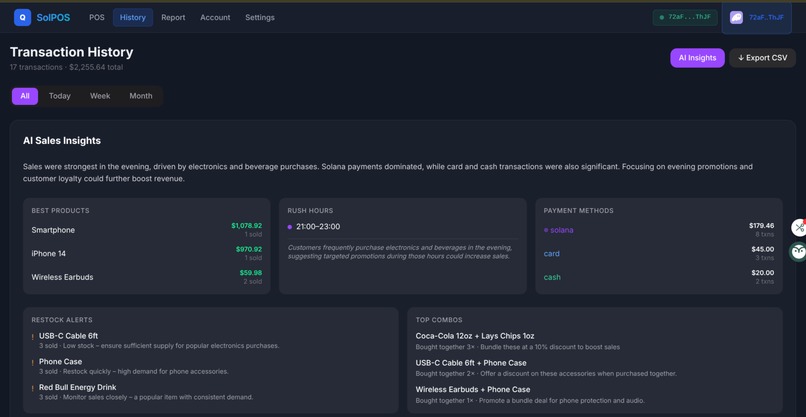The height and width of the screenshot is (417, 806).
Task: Click the TOP COMBOS header
Action: [x=439, y=320]
